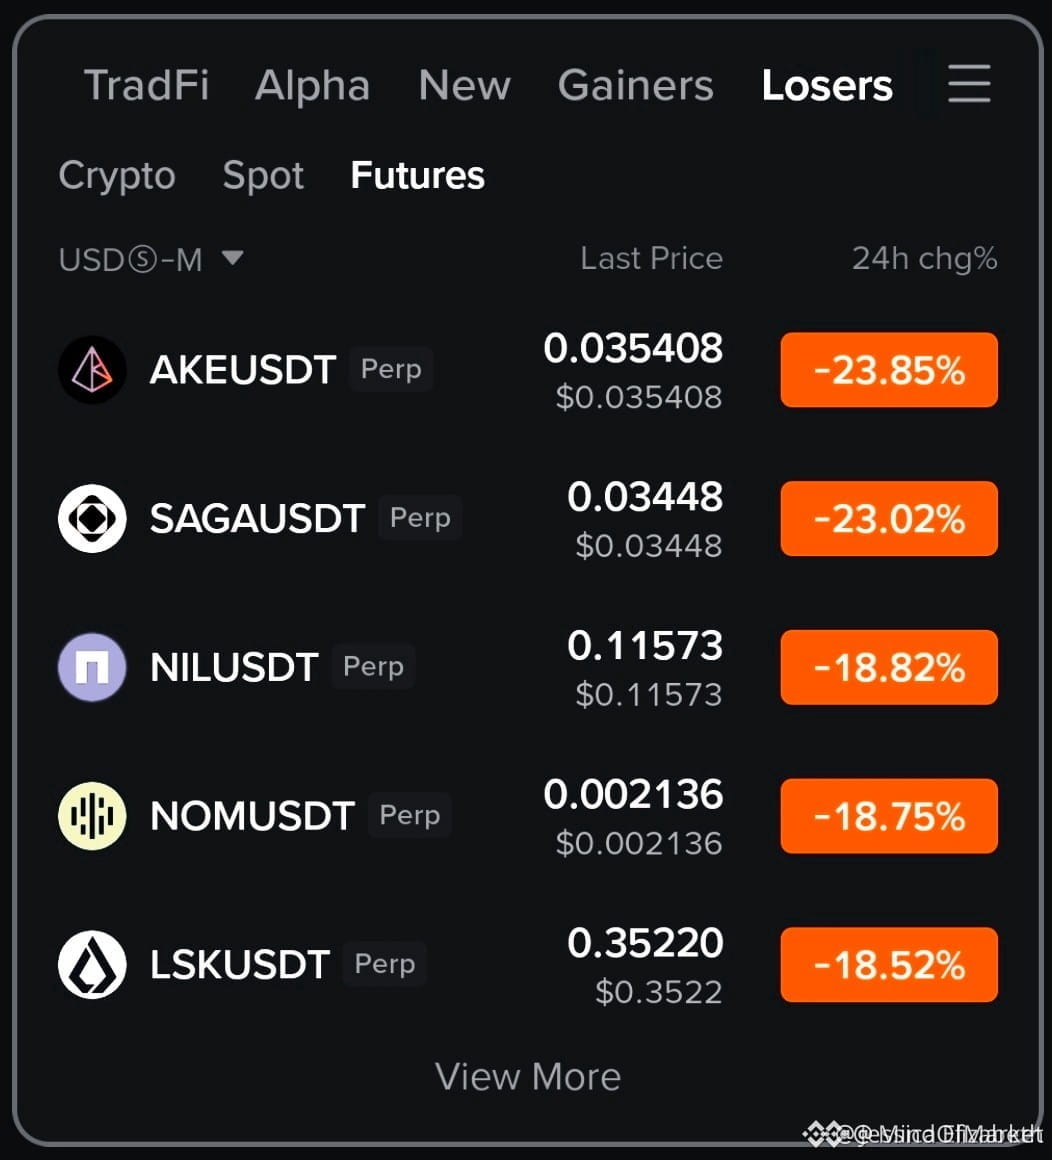The image size is (1052, 1160).
Task: Open the AKE coin icon
Action: tap(92, 370)
